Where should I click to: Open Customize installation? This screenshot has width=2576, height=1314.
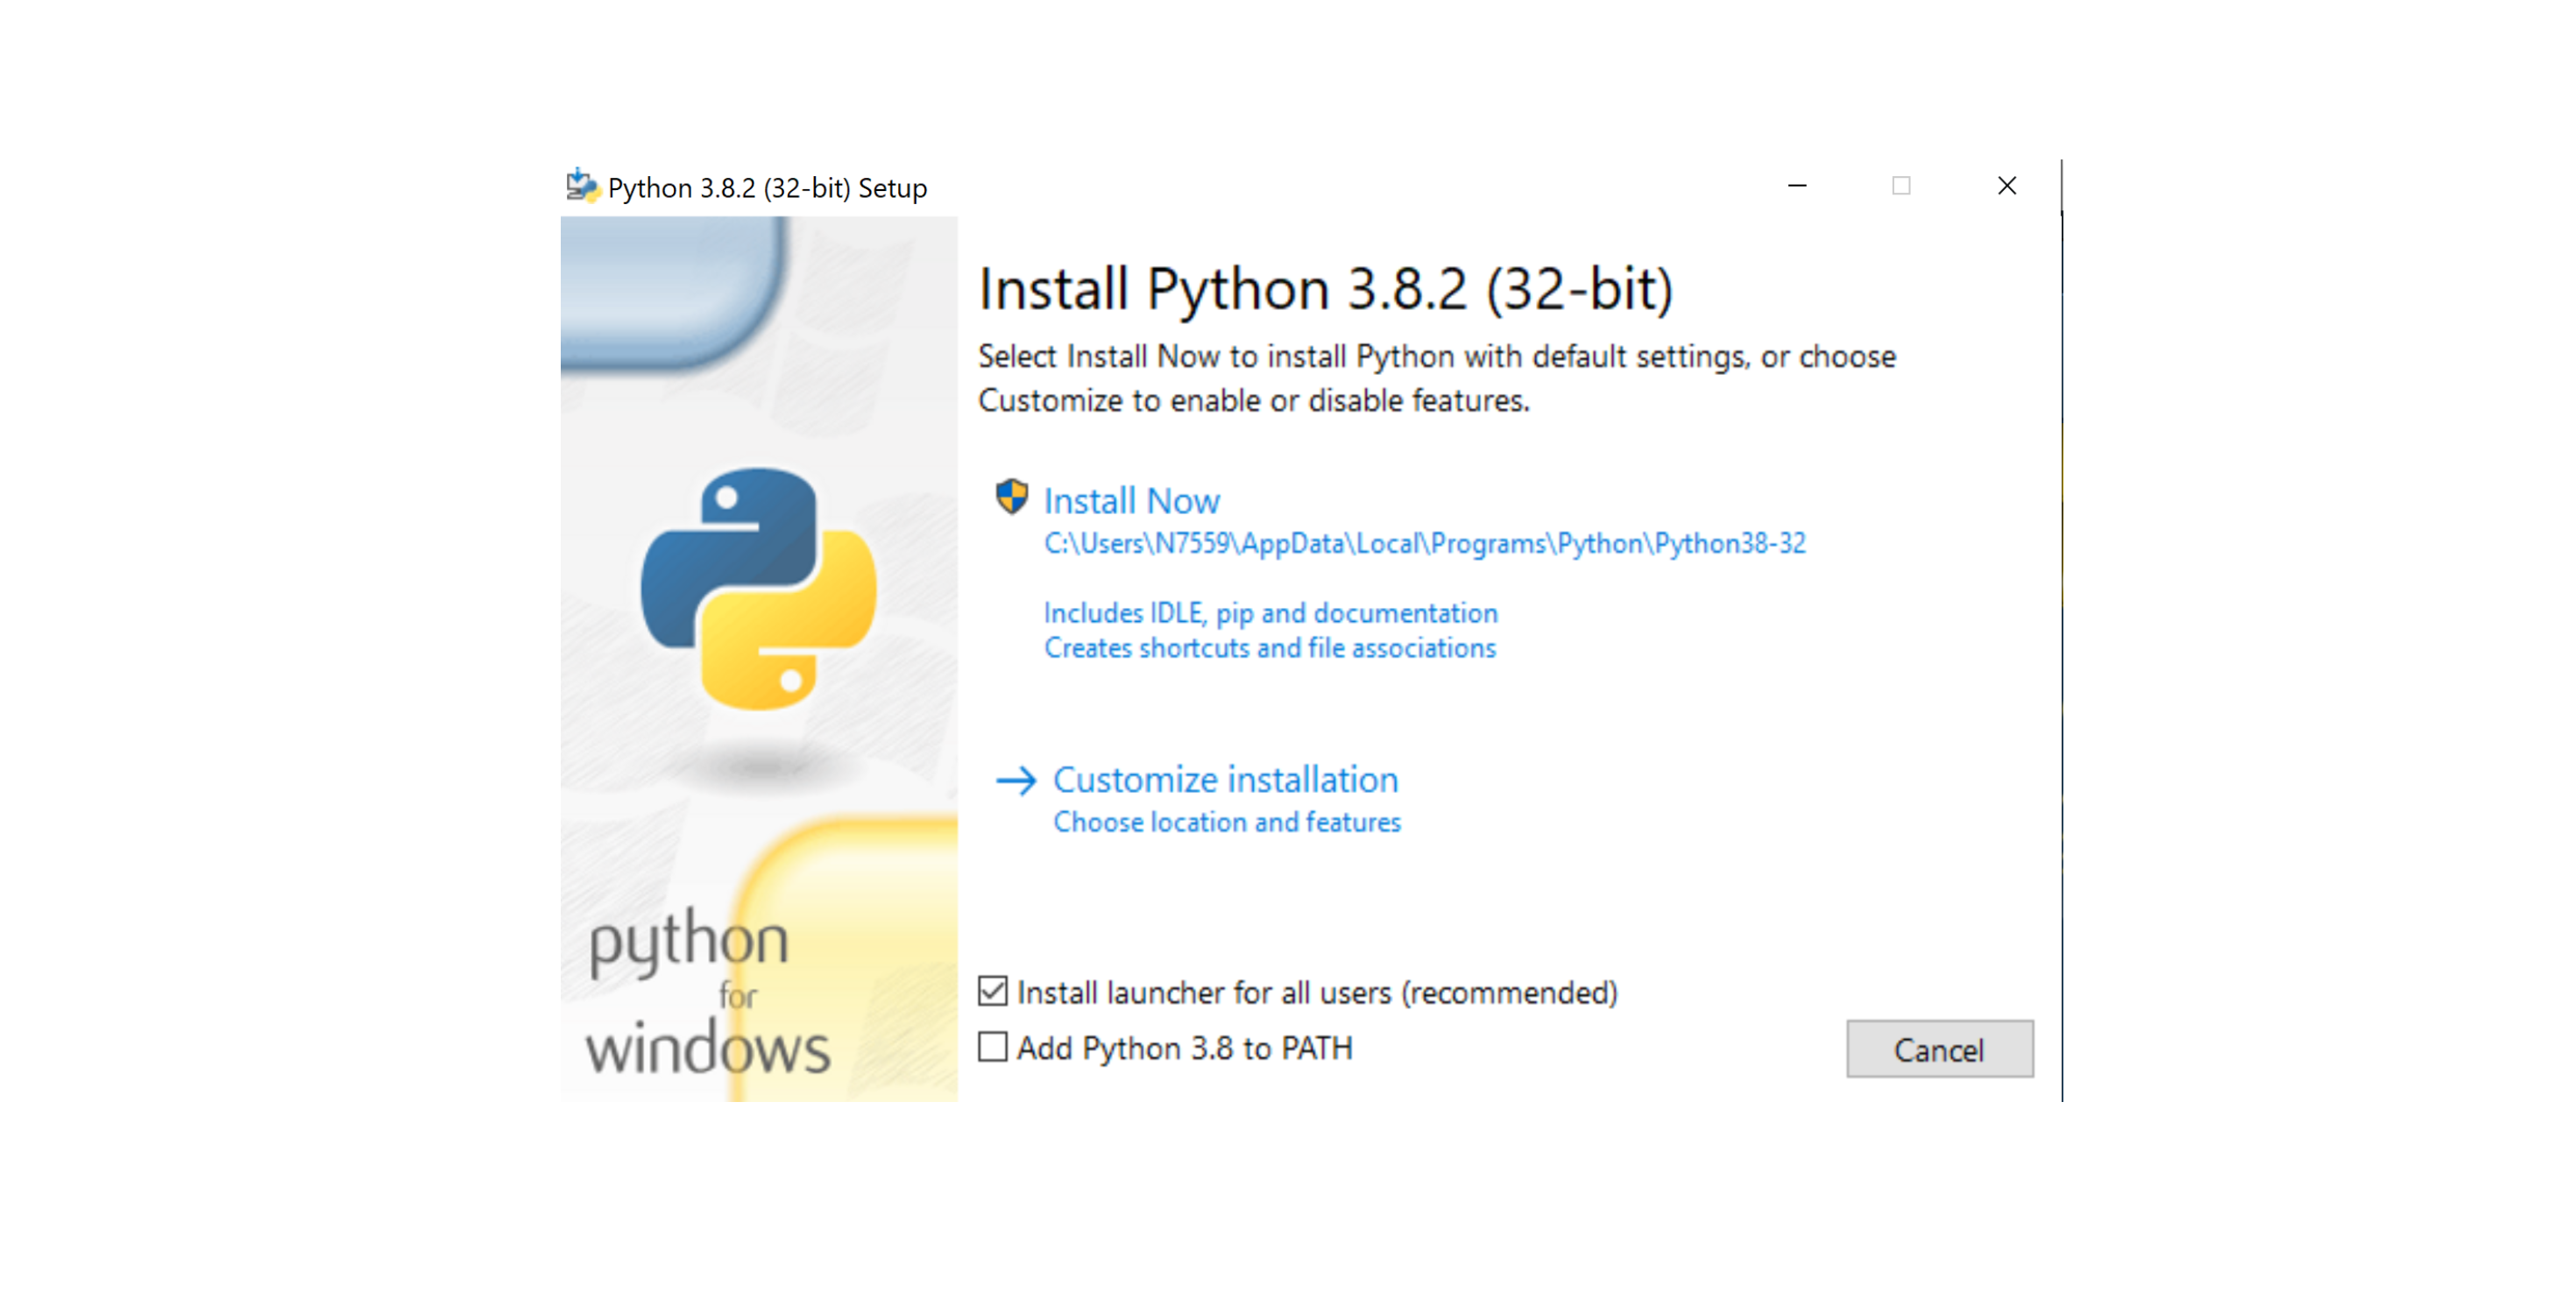(x=1225, y=779)
